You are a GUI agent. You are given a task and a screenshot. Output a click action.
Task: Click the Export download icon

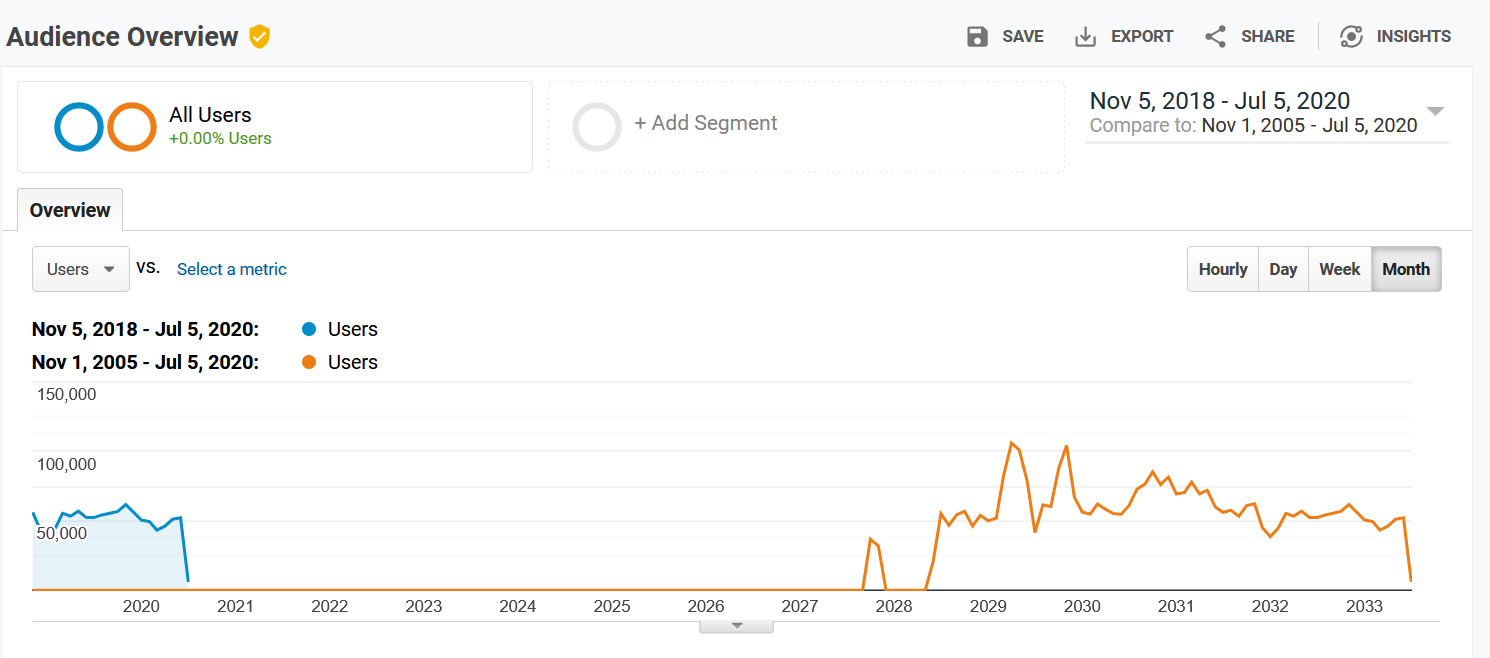(1085, 37)
